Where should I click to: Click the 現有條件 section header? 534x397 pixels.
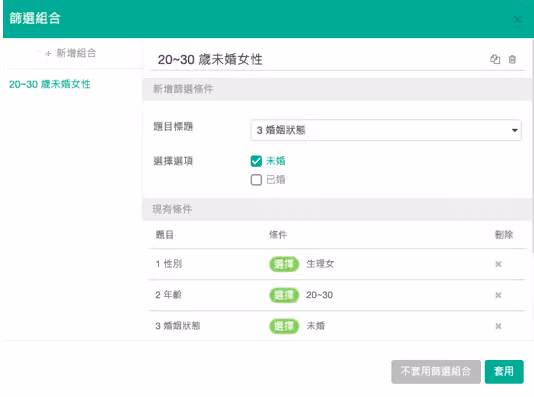pyautogui.click(x=337, y=209)
